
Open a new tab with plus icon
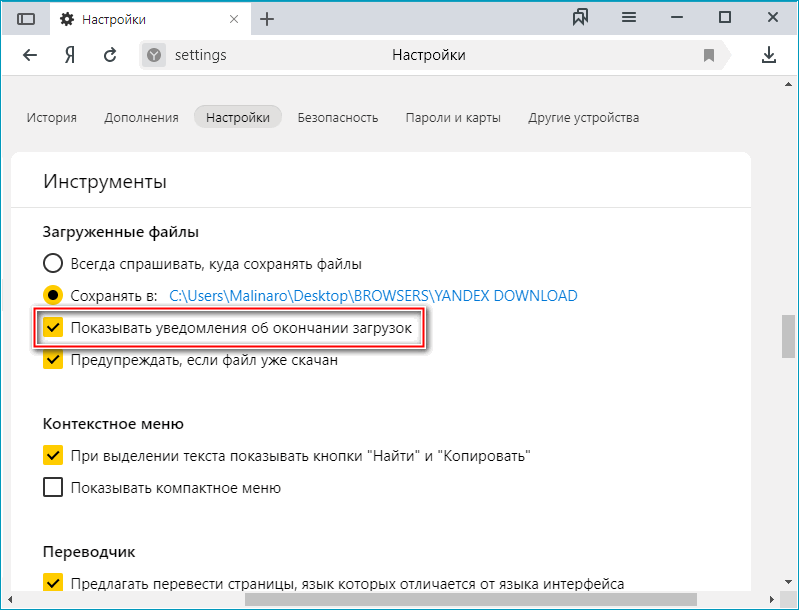[267, 19]
